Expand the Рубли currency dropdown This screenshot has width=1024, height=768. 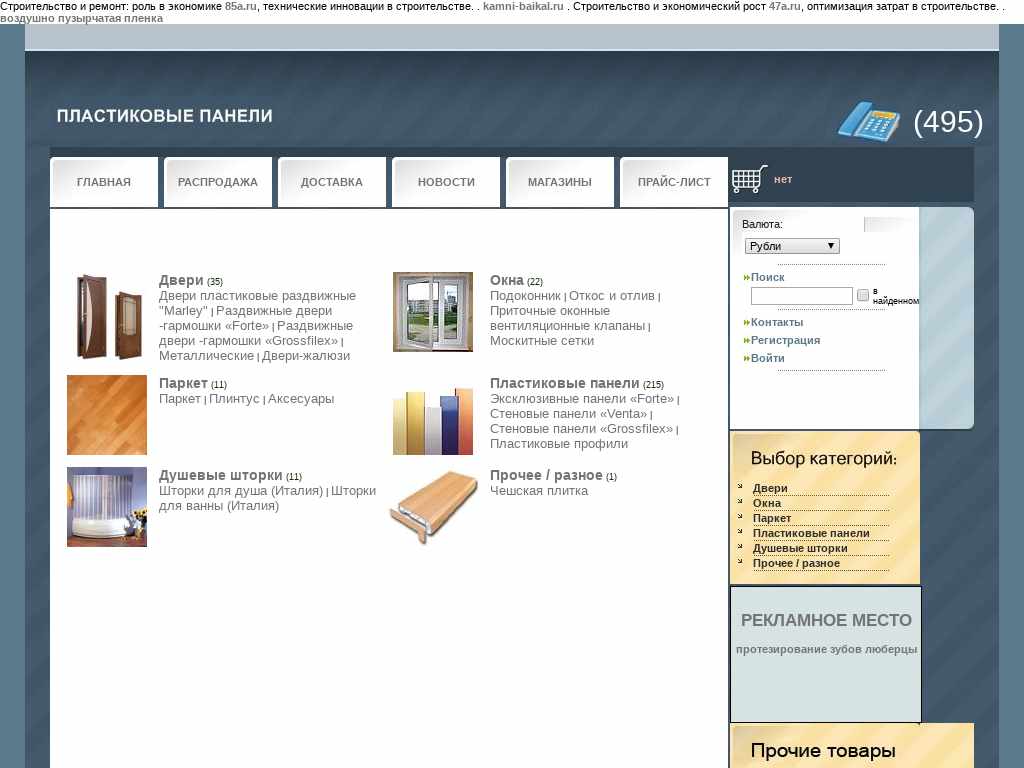pyautogui.click(x=792, y=246)
